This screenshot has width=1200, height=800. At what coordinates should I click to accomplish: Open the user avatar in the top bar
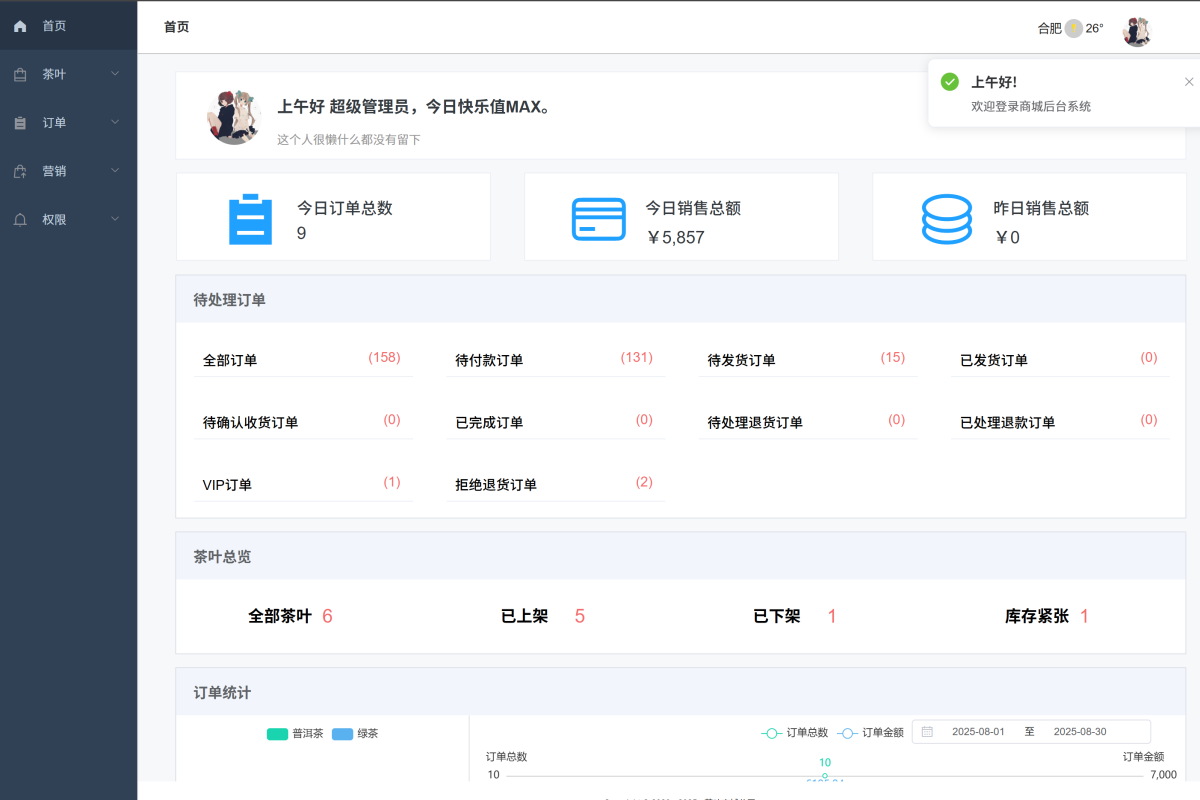(1137, 29)
